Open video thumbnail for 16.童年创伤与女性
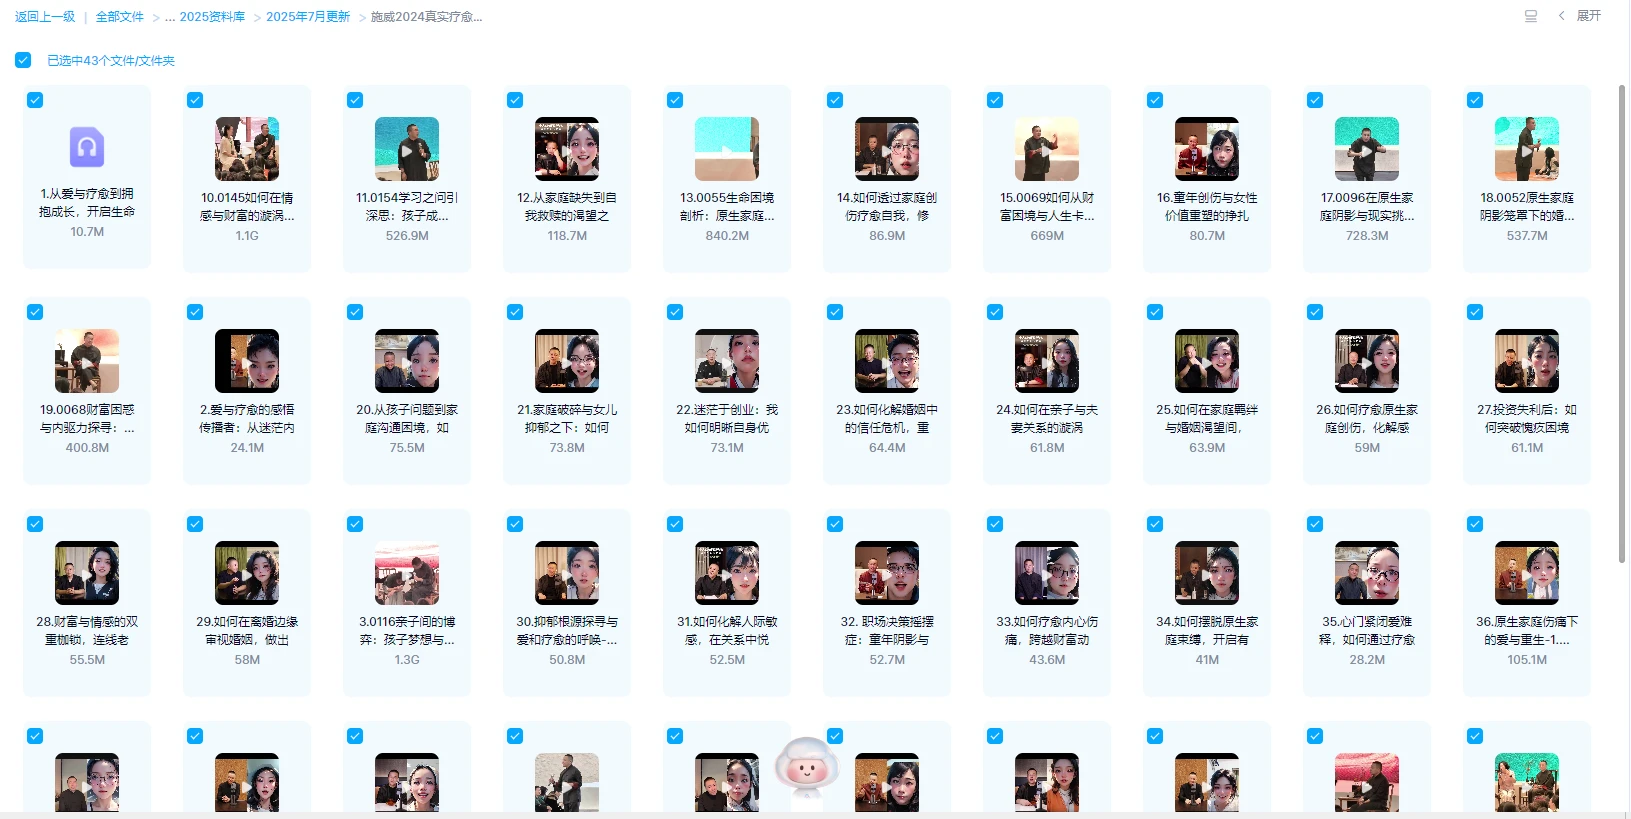 pos(1207,149)
